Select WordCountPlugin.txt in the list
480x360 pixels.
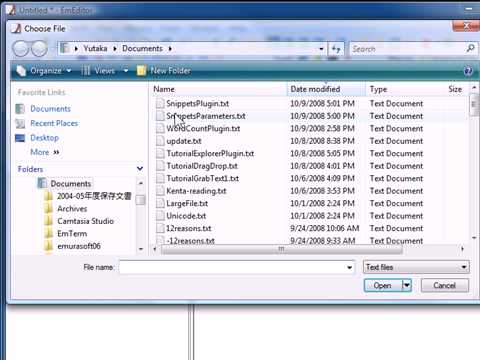203,128
